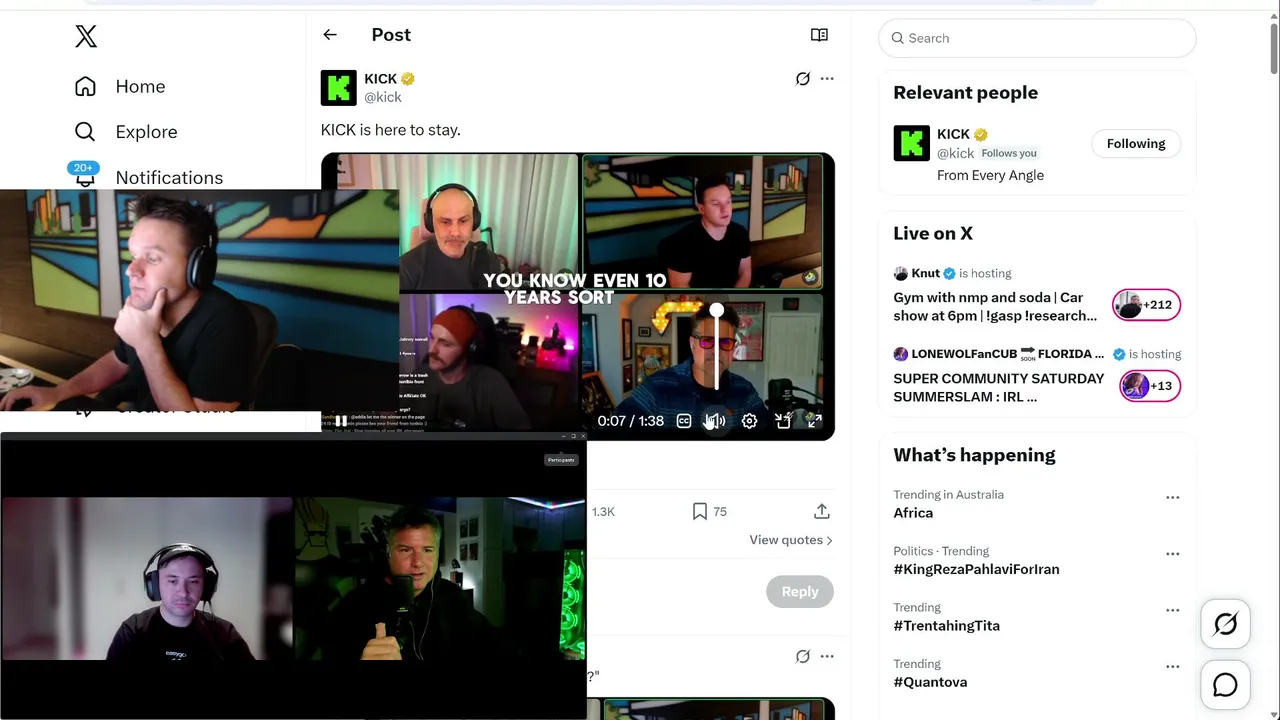Open more options on the reply post

tap(827, 657)
